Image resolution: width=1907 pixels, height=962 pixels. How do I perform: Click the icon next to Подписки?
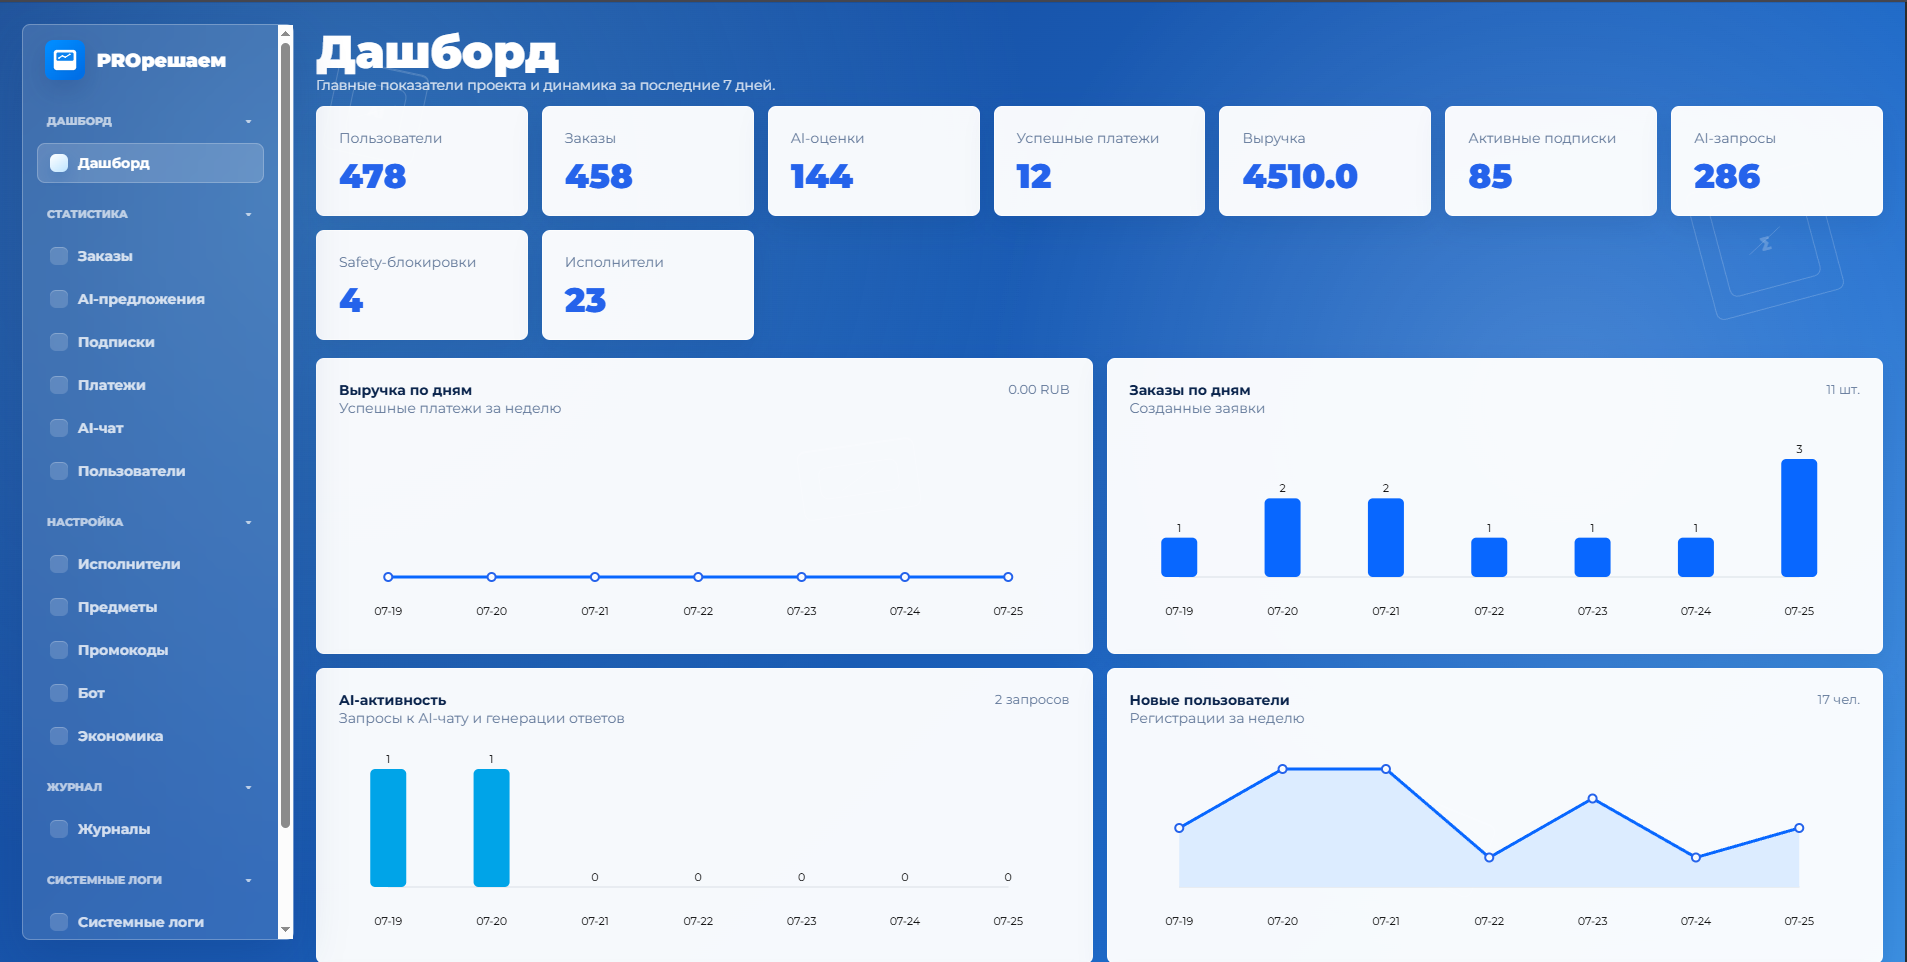(59, 342)
